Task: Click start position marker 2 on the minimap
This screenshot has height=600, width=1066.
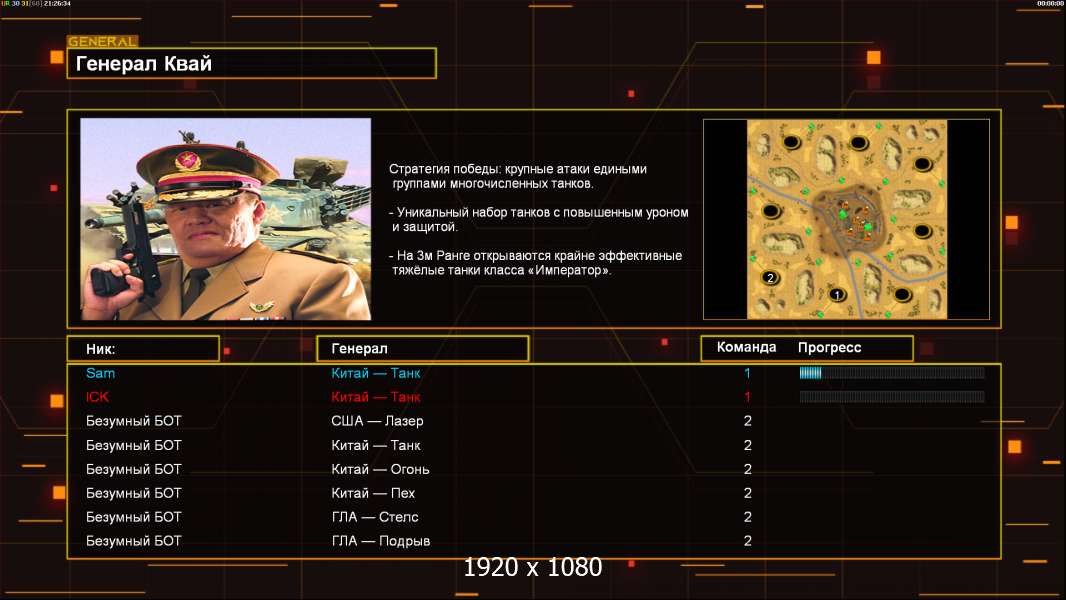Action: (x=770, y=277)
